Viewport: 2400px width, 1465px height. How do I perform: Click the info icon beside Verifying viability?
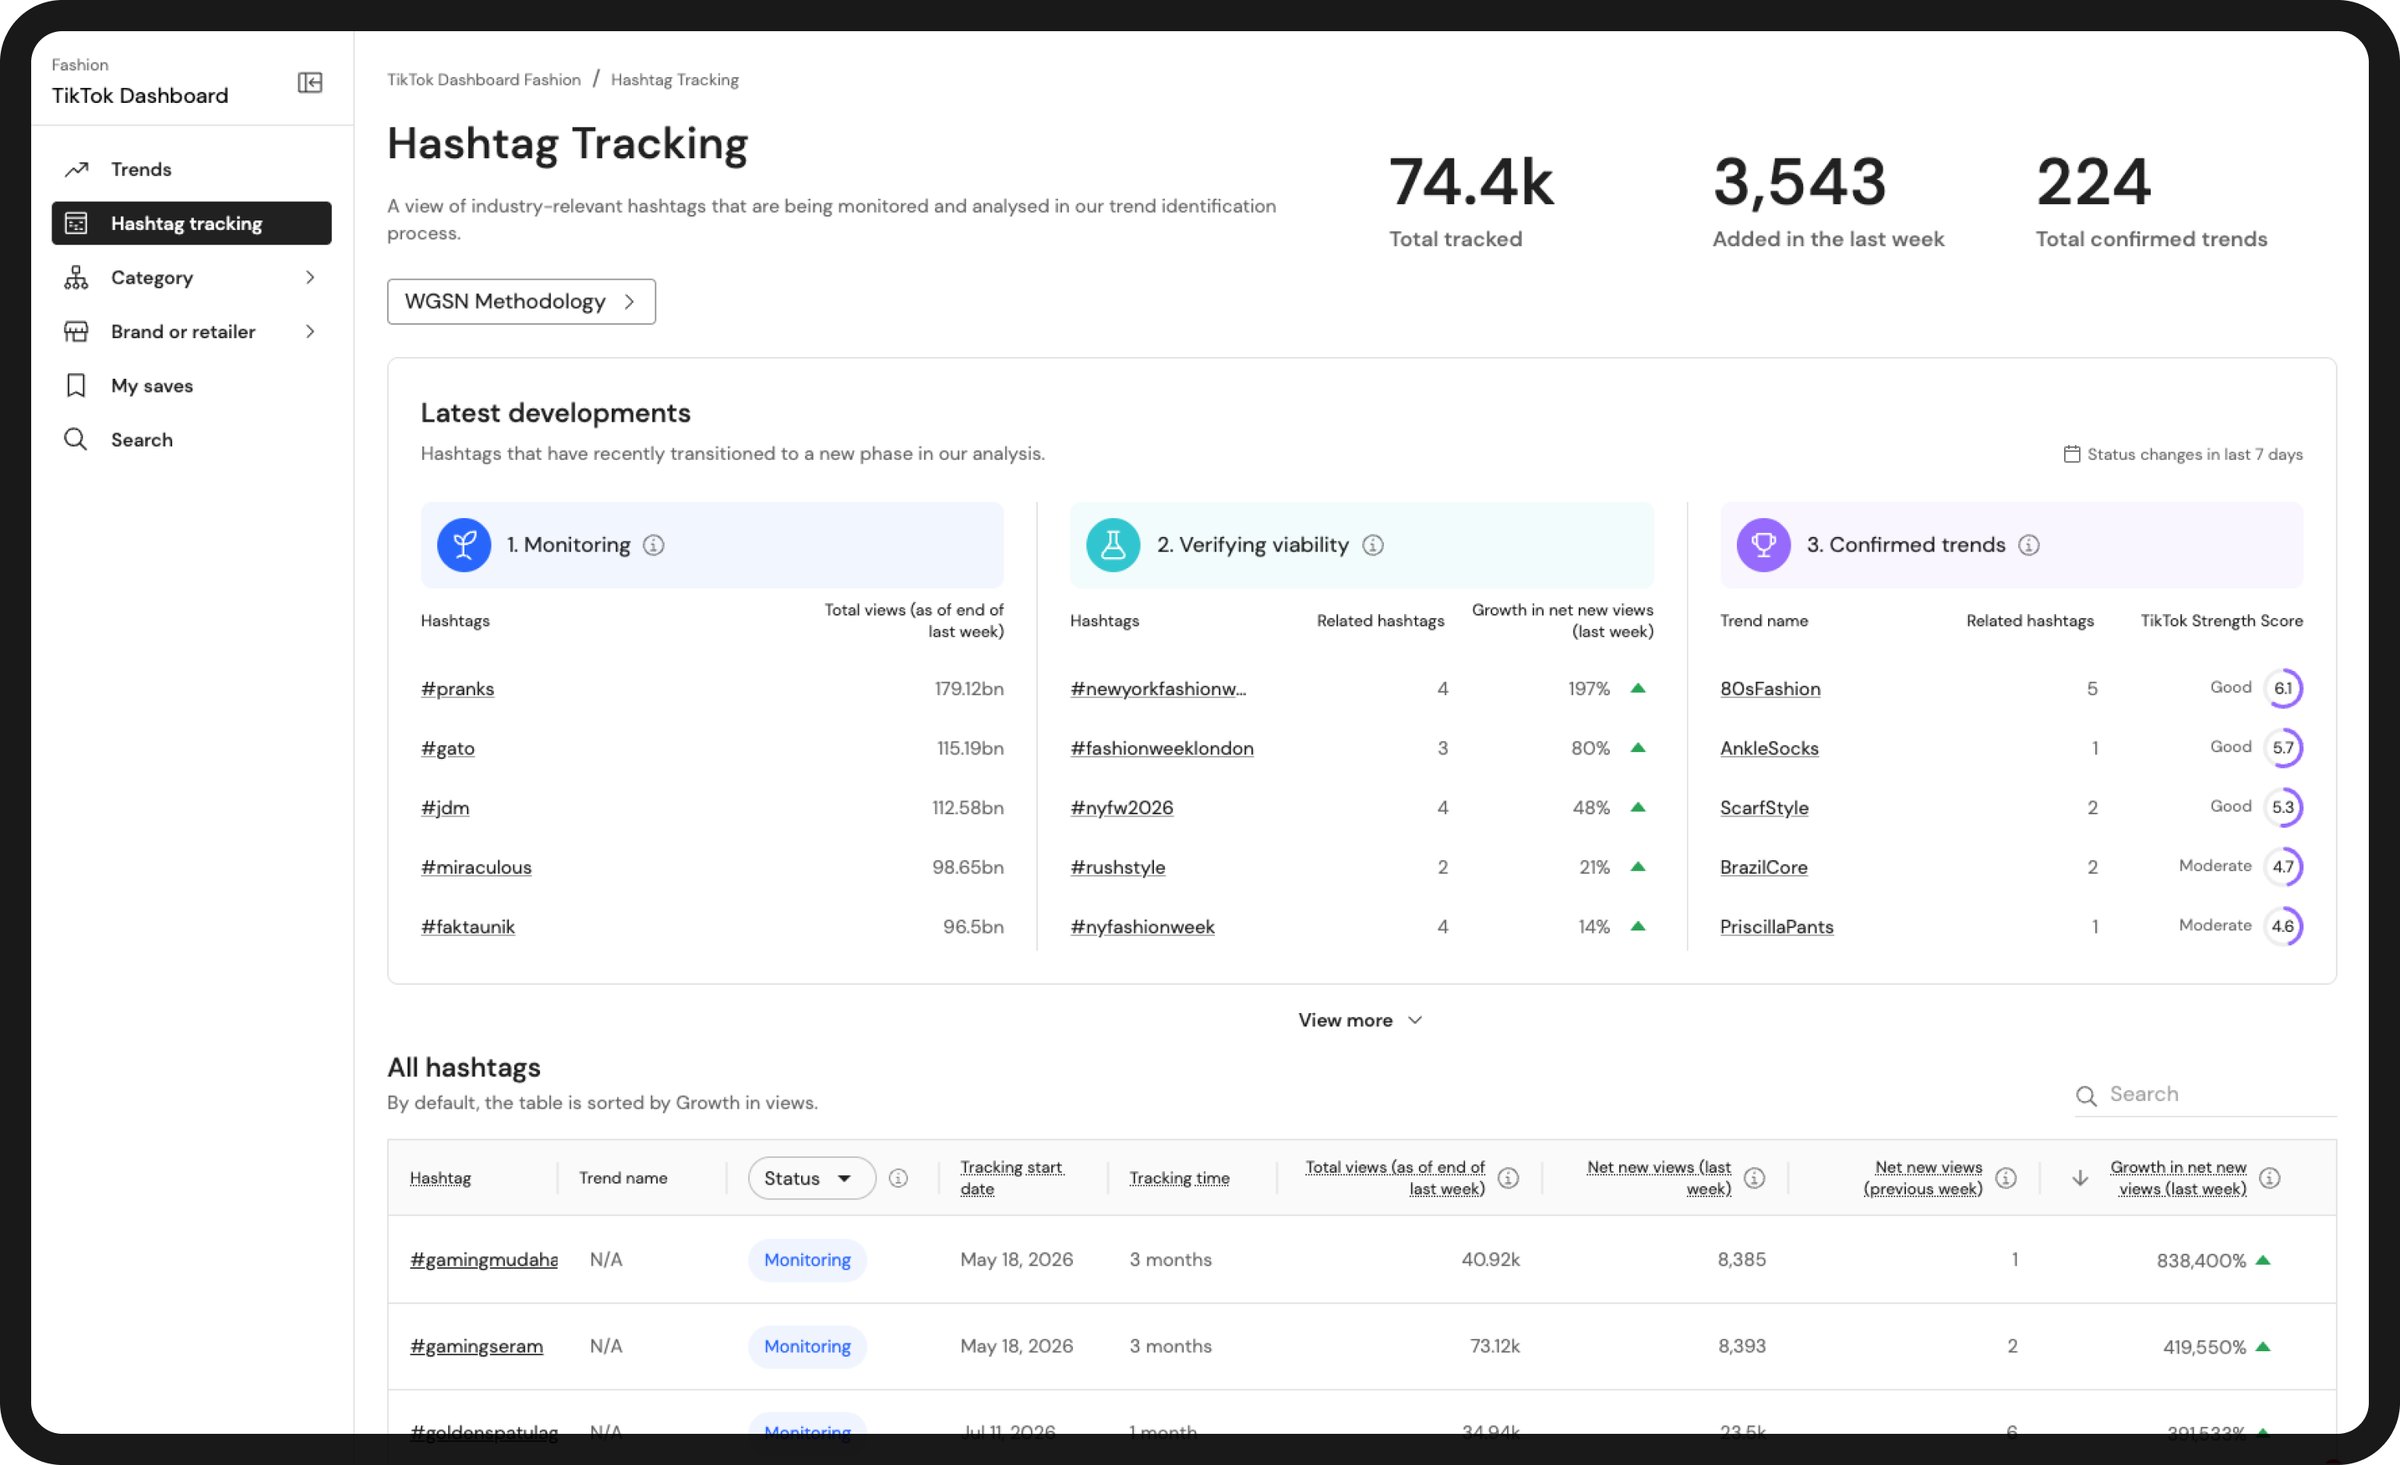coord(1373,545)
